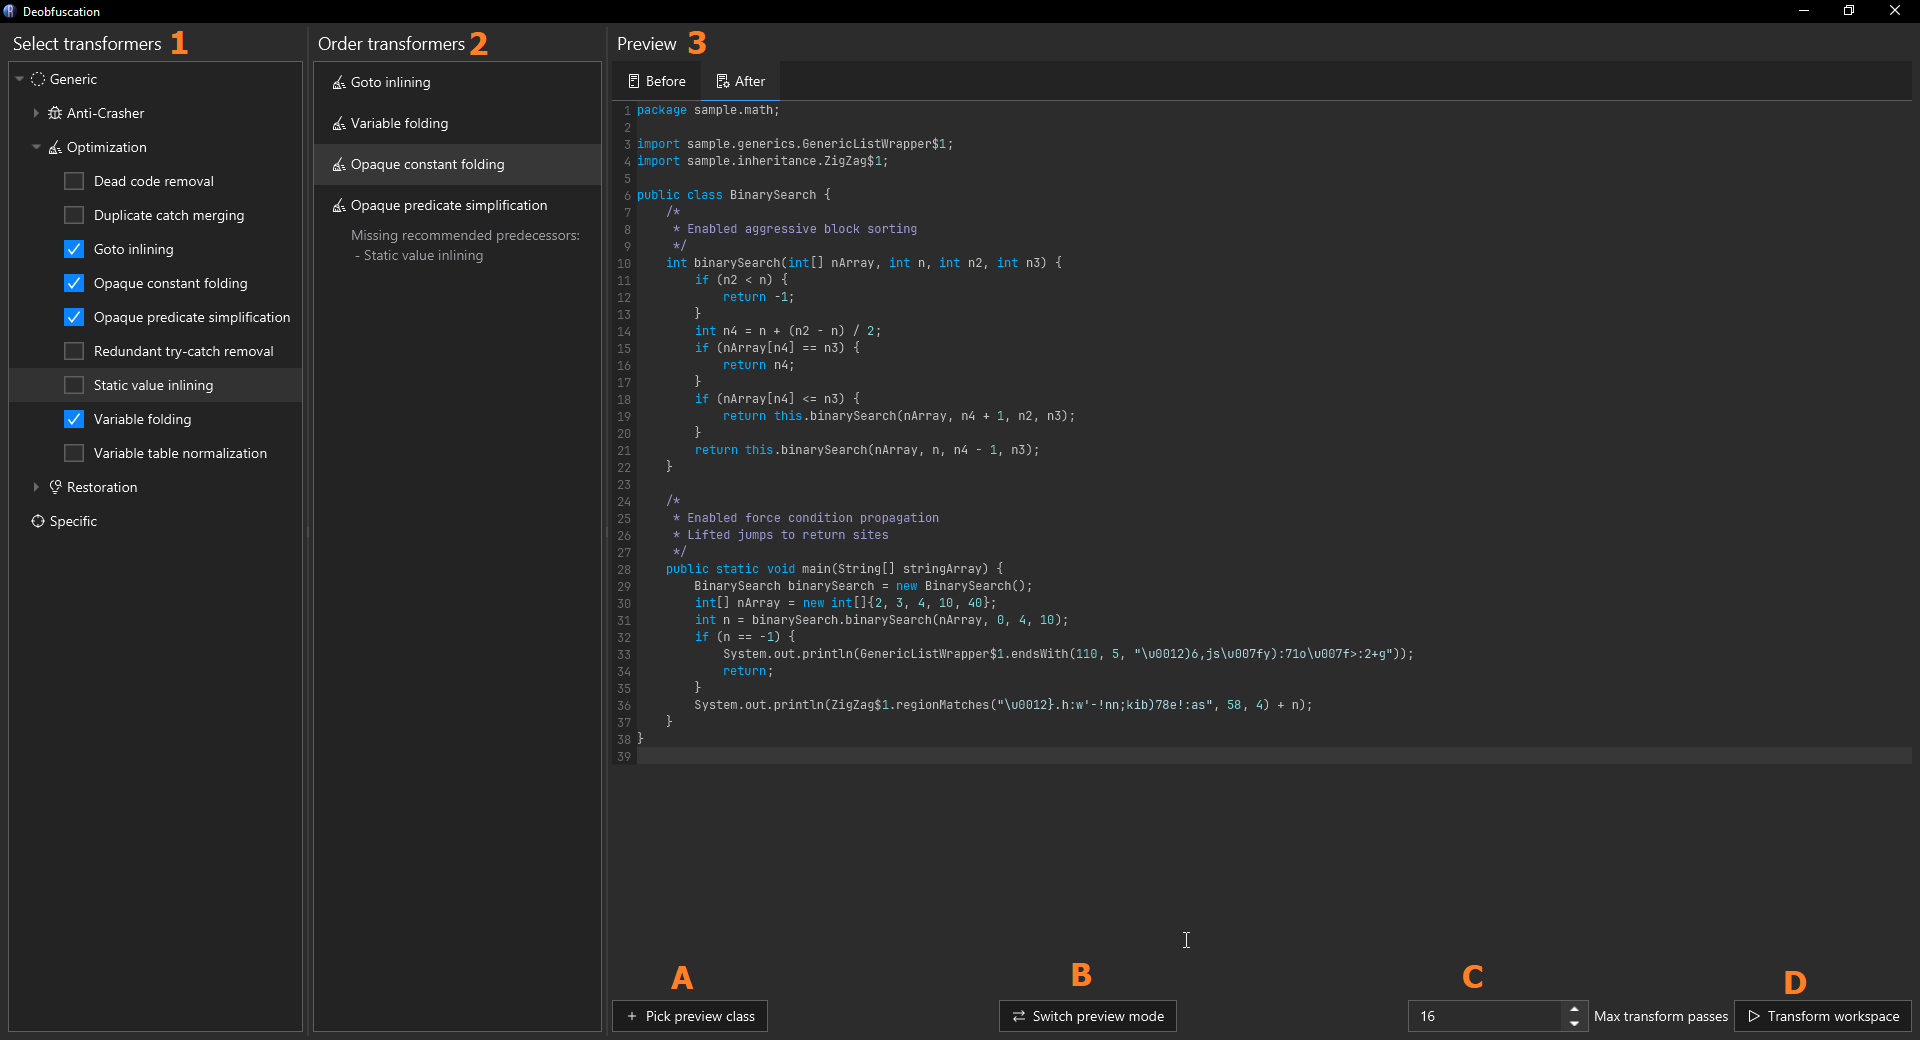Enable Dead code removal checkbox
Image resolution: width=1920 pixels, height=1040 pixels.
tap(74, 181)
